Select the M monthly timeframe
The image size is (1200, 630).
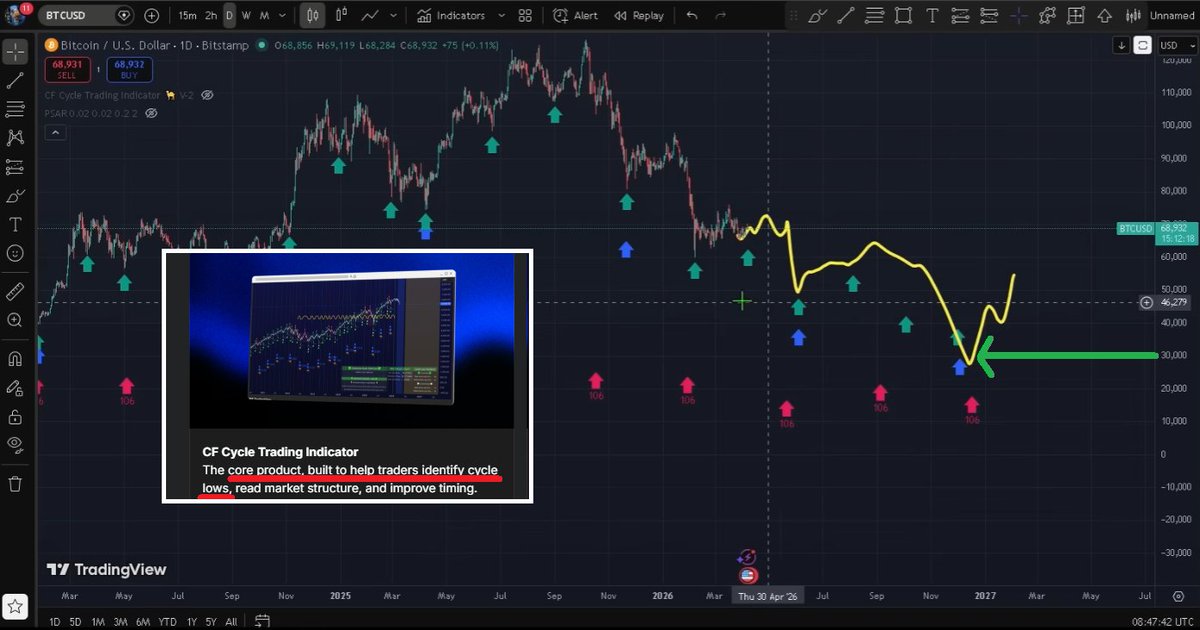coord(265,16)
